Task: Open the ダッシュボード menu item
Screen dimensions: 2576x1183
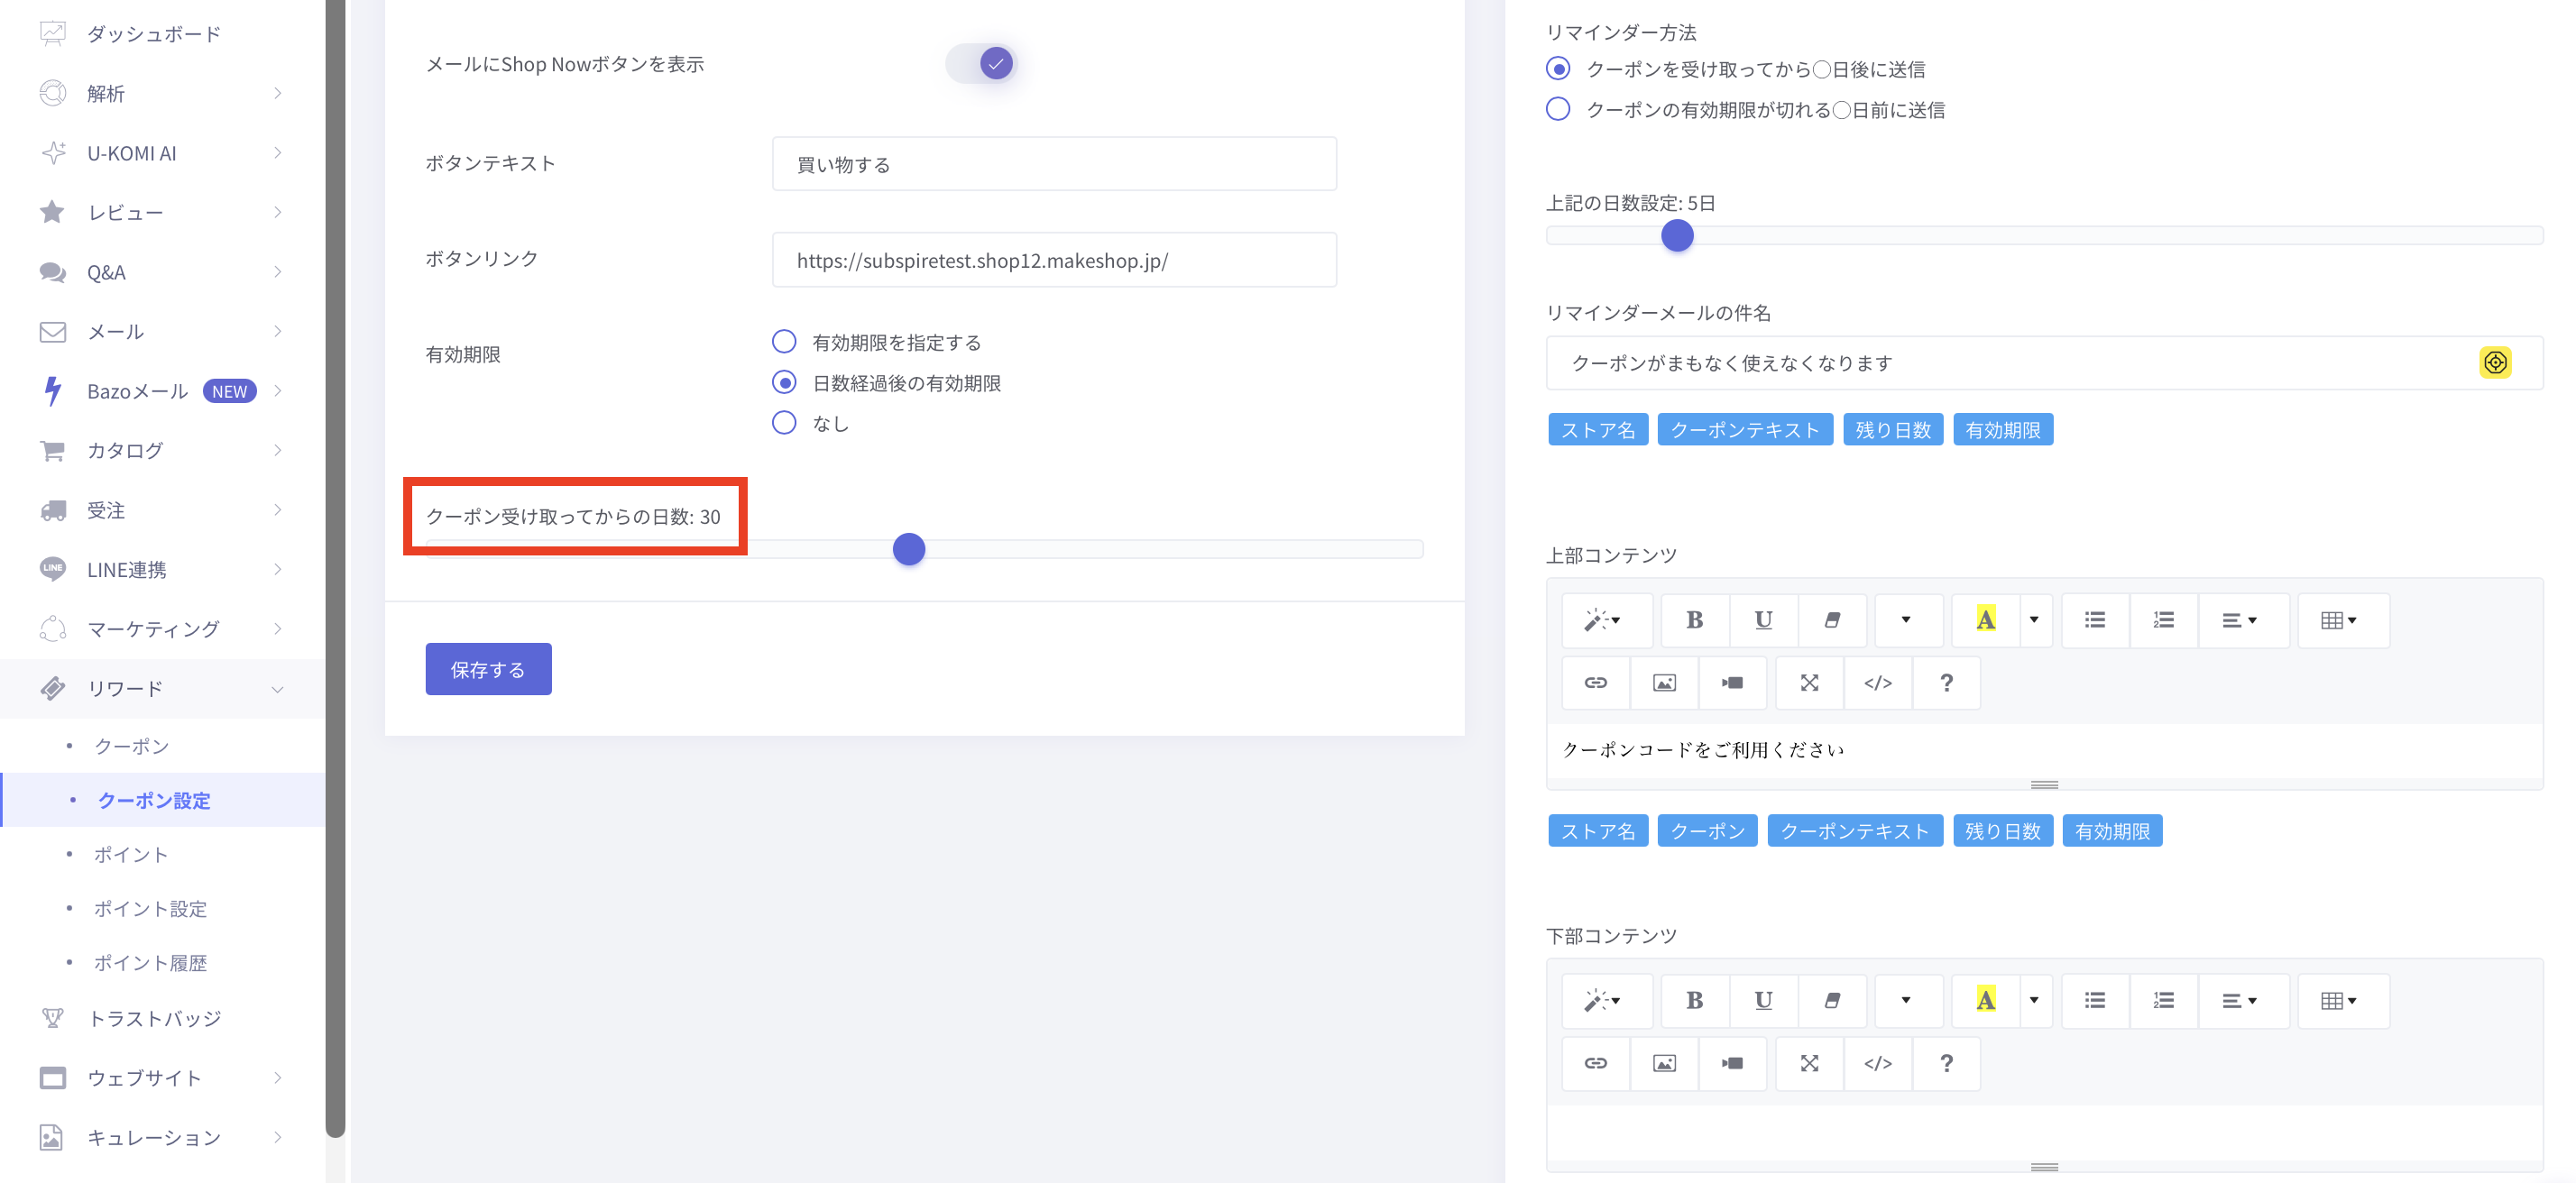Action: point(153,34)
